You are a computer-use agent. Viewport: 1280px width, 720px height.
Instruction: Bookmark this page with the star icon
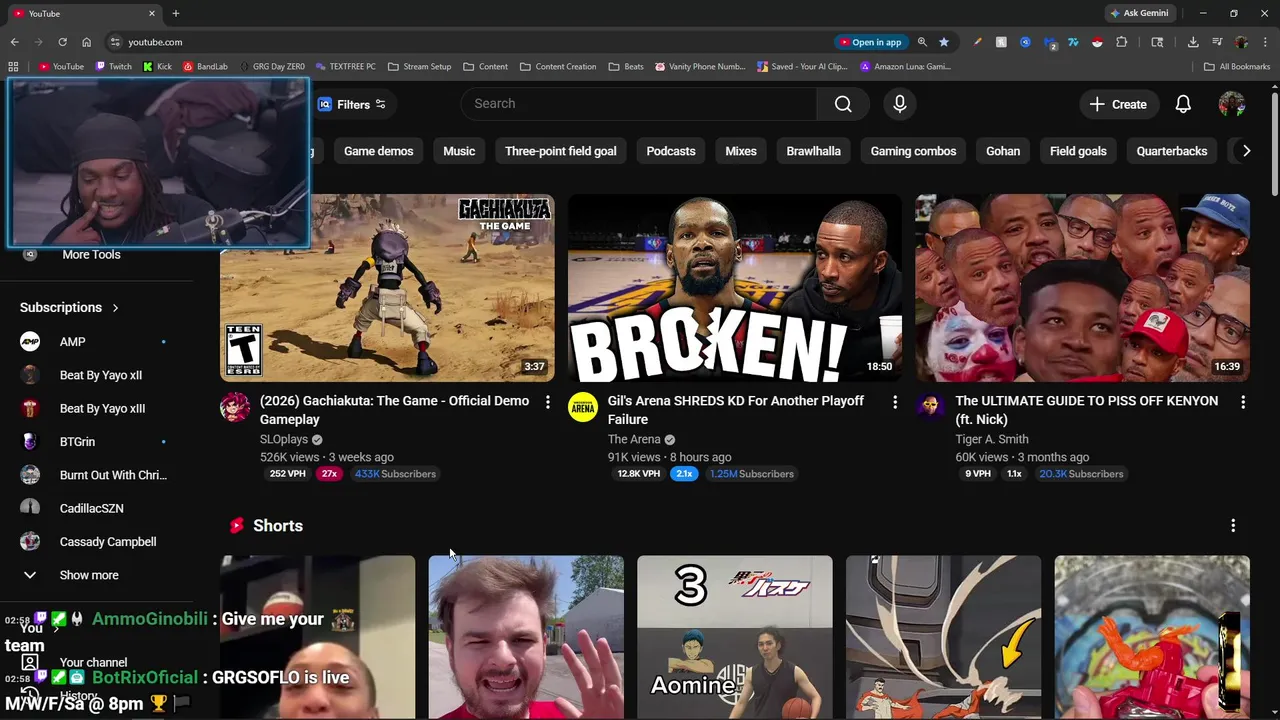pyautogui.click(x=944, y=42)
